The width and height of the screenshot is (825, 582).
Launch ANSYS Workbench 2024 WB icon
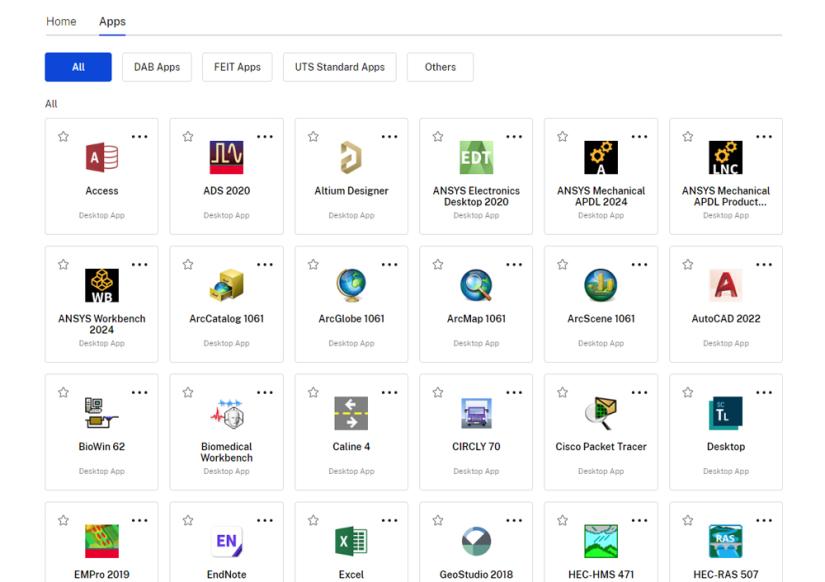click(102, 285)
